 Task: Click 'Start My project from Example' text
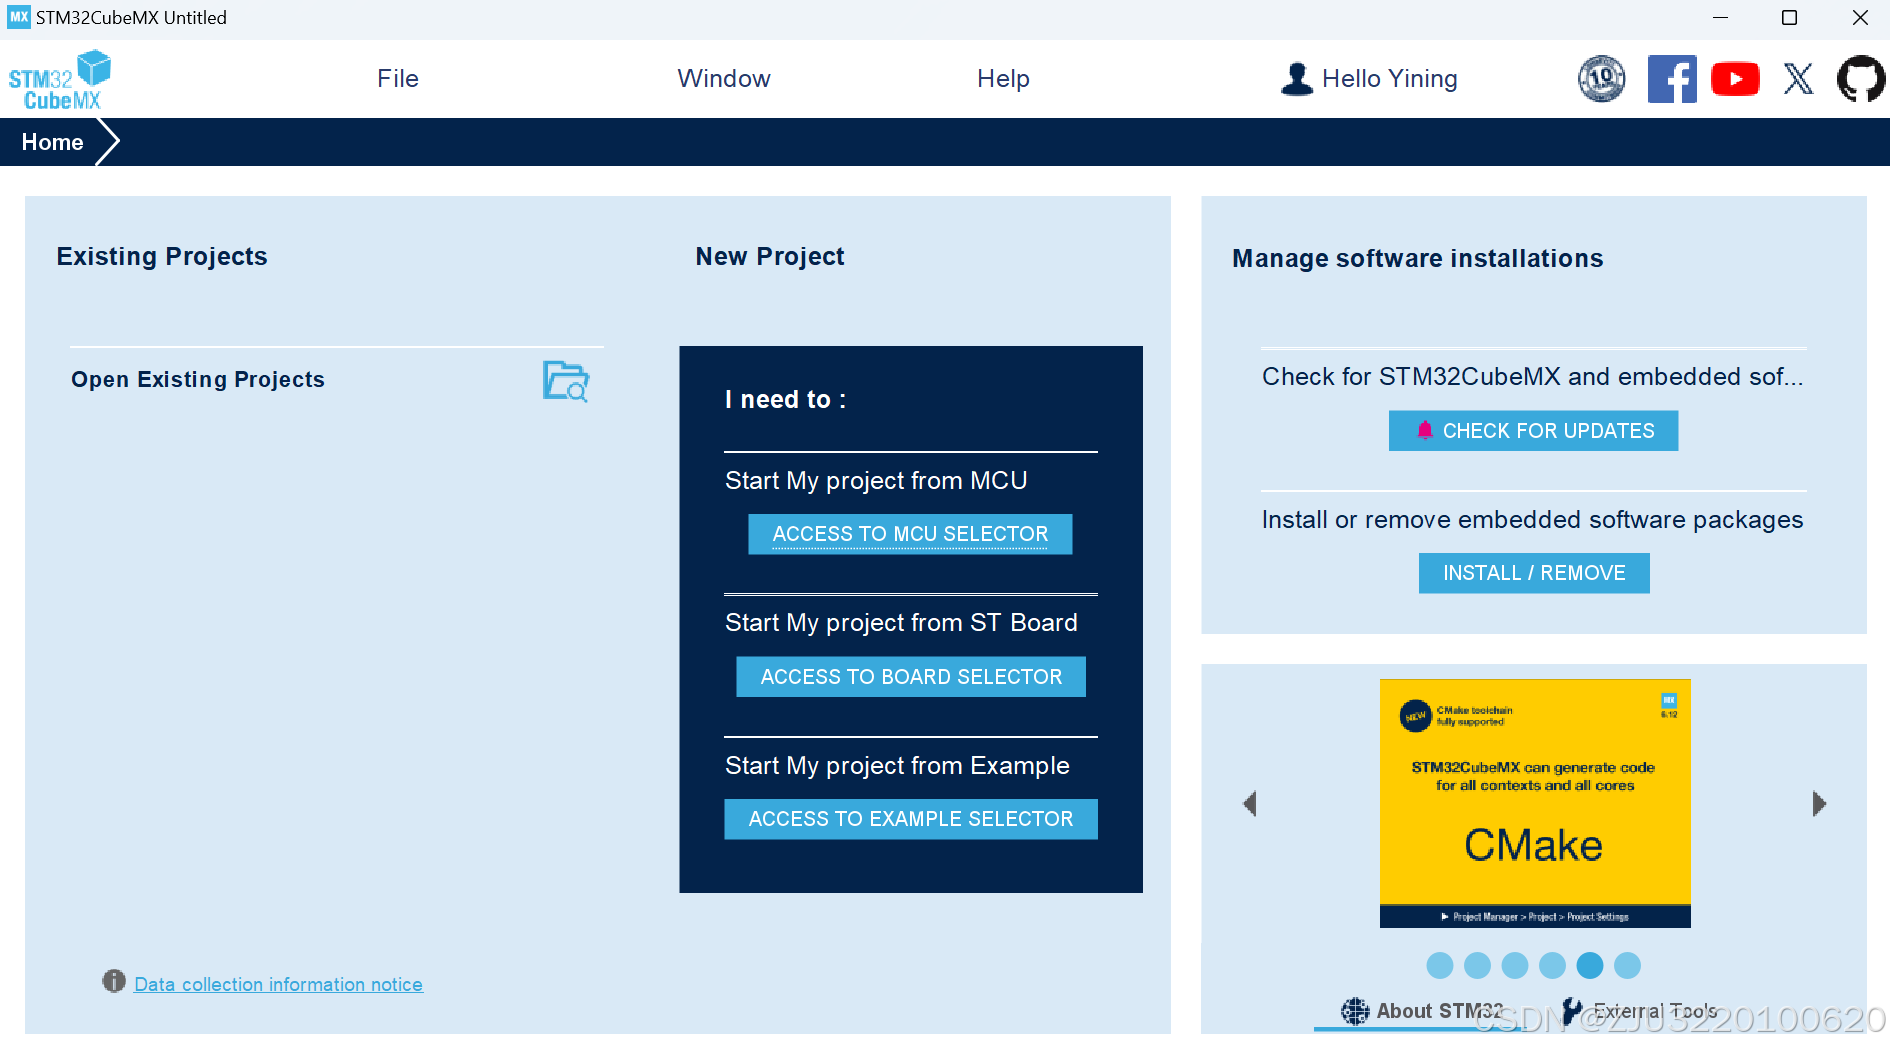click(x=897, y=766)
